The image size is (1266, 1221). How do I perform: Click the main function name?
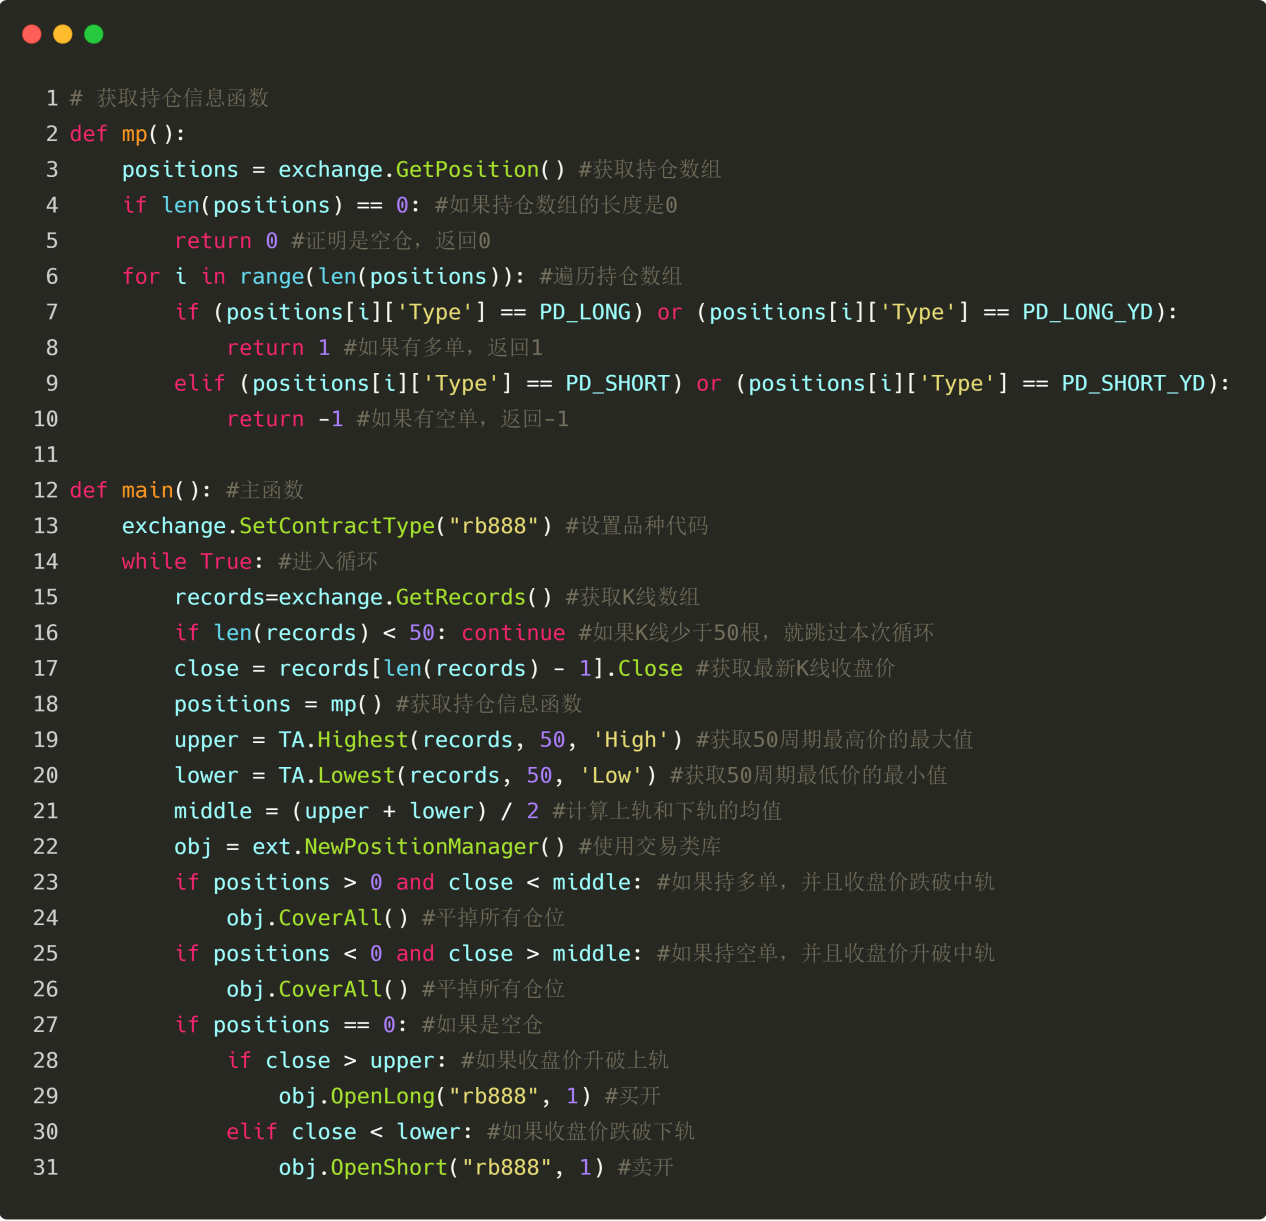147,490
